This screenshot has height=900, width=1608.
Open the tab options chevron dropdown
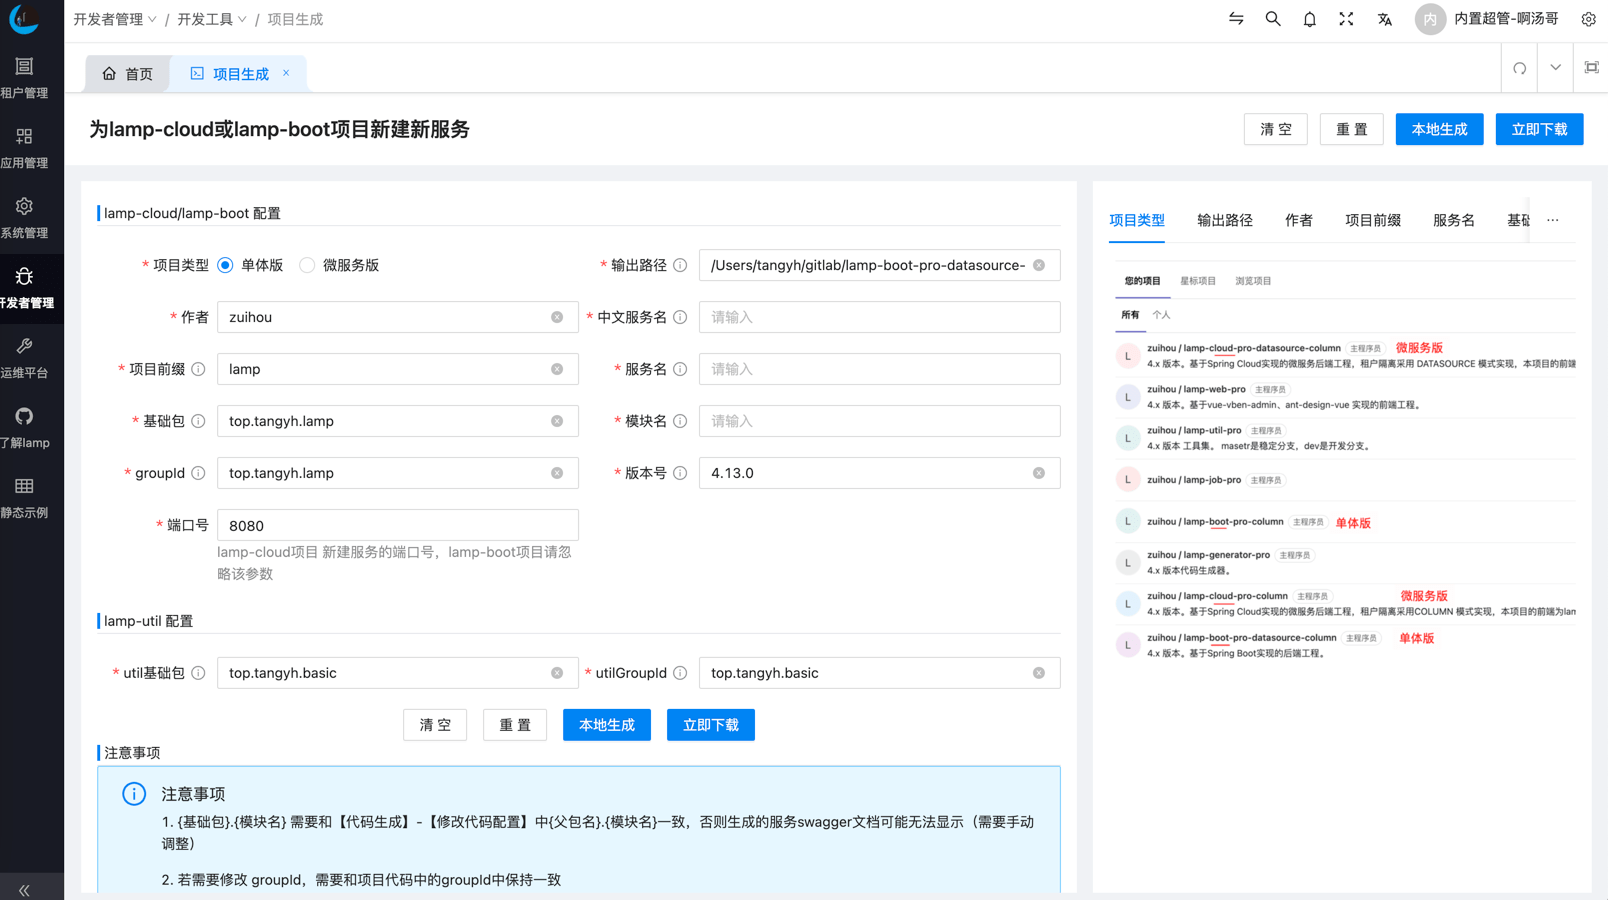click(1555, 68)
